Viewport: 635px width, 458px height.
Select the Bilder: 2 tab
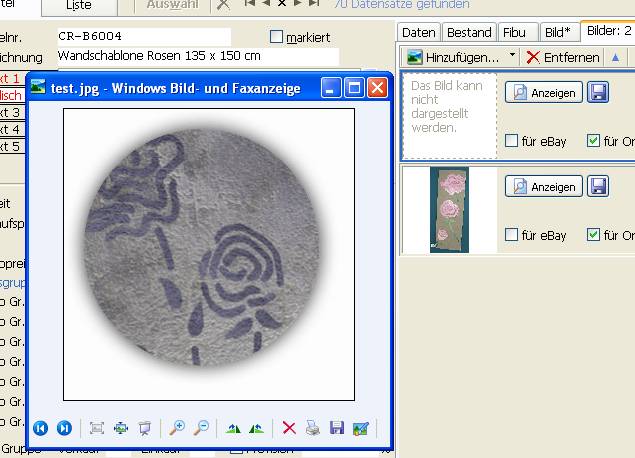[609, 31]
